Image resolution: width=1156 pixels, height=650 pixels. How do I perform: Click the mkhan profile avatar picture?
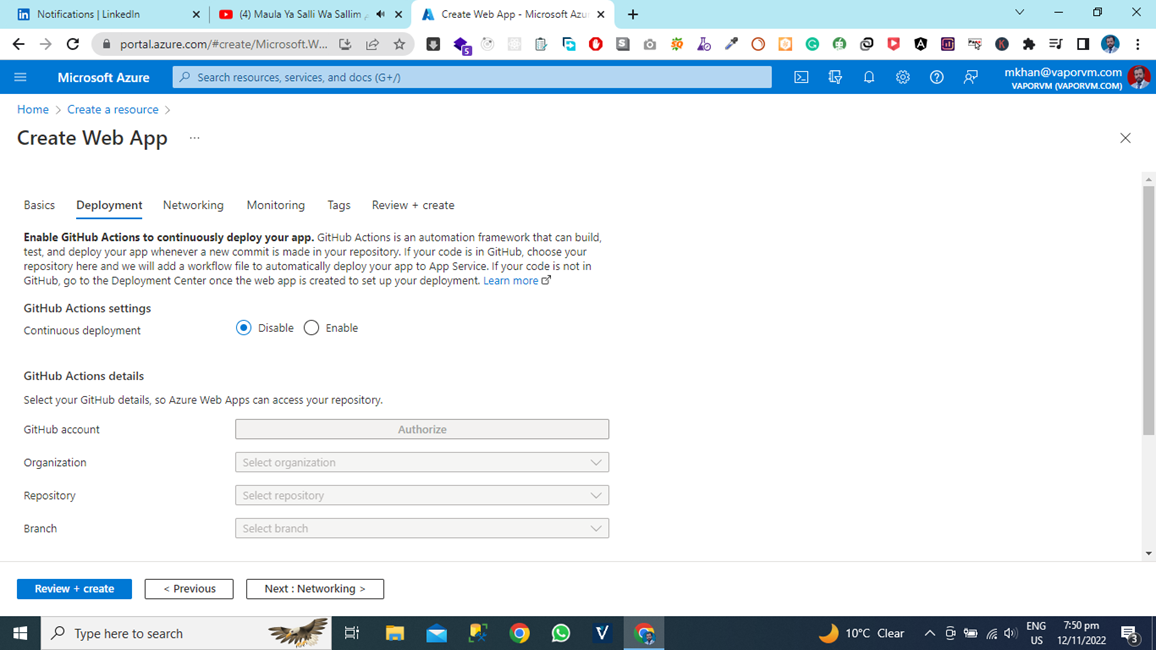pos(1139,77)
